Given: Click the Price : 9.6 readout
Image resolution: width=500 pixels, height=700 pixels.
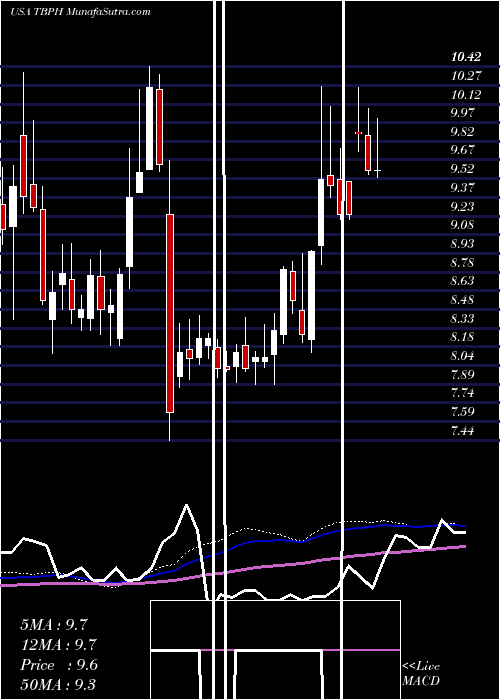Looking at the screenshot, I should [x=58, y=665].
